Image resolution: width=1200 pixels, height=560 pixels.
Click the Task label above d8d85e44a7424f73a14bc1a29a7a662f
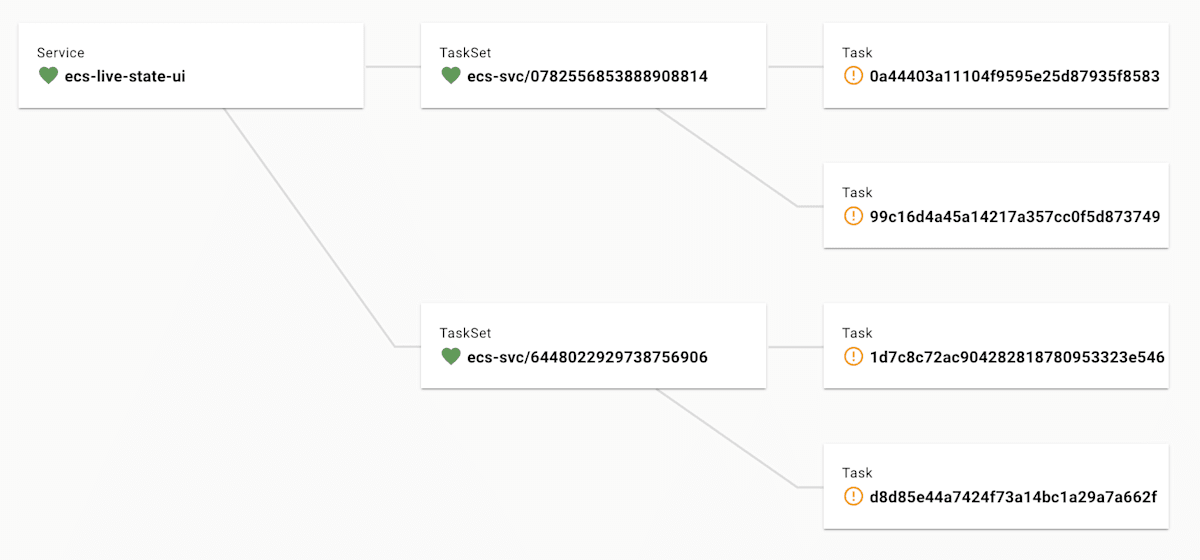click(857, 473)
